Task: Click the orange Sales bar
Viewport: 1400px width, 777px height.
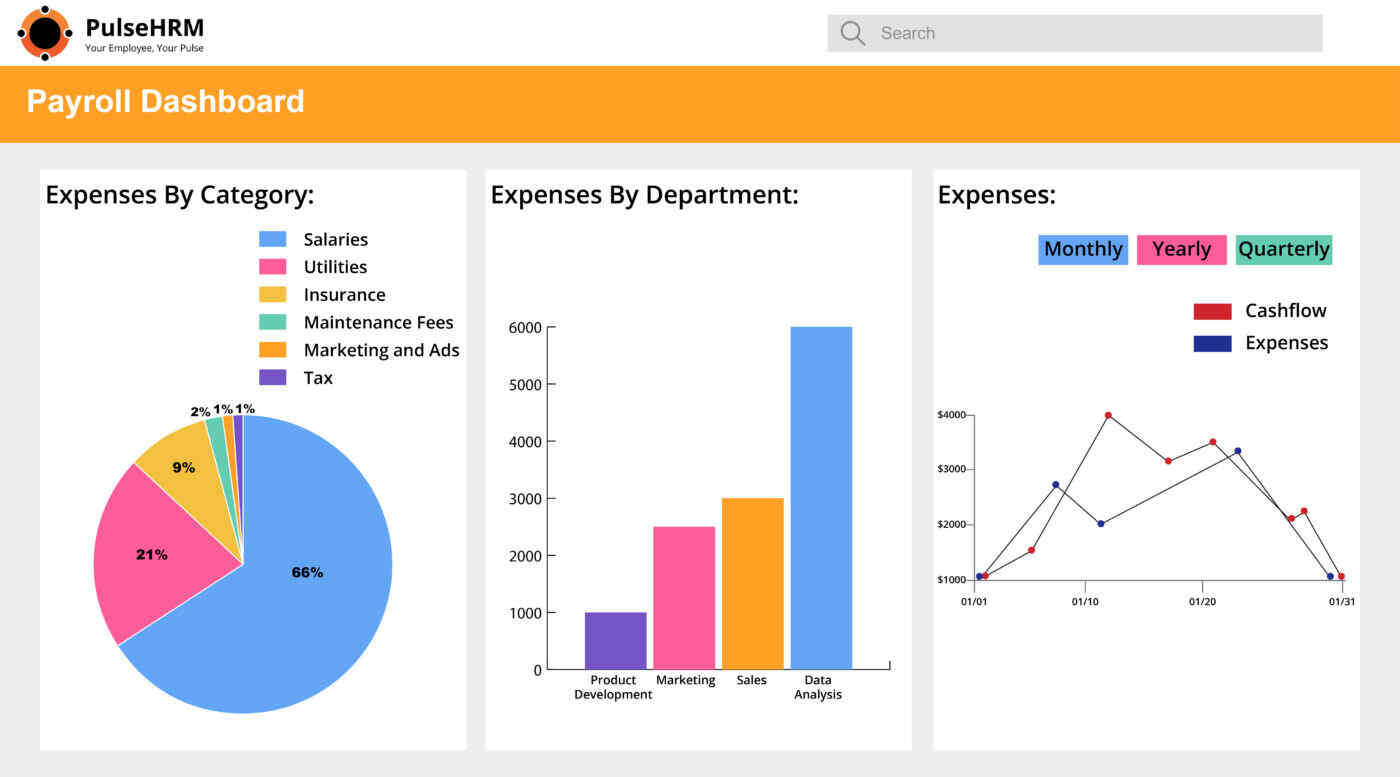Action: (752, 583)
